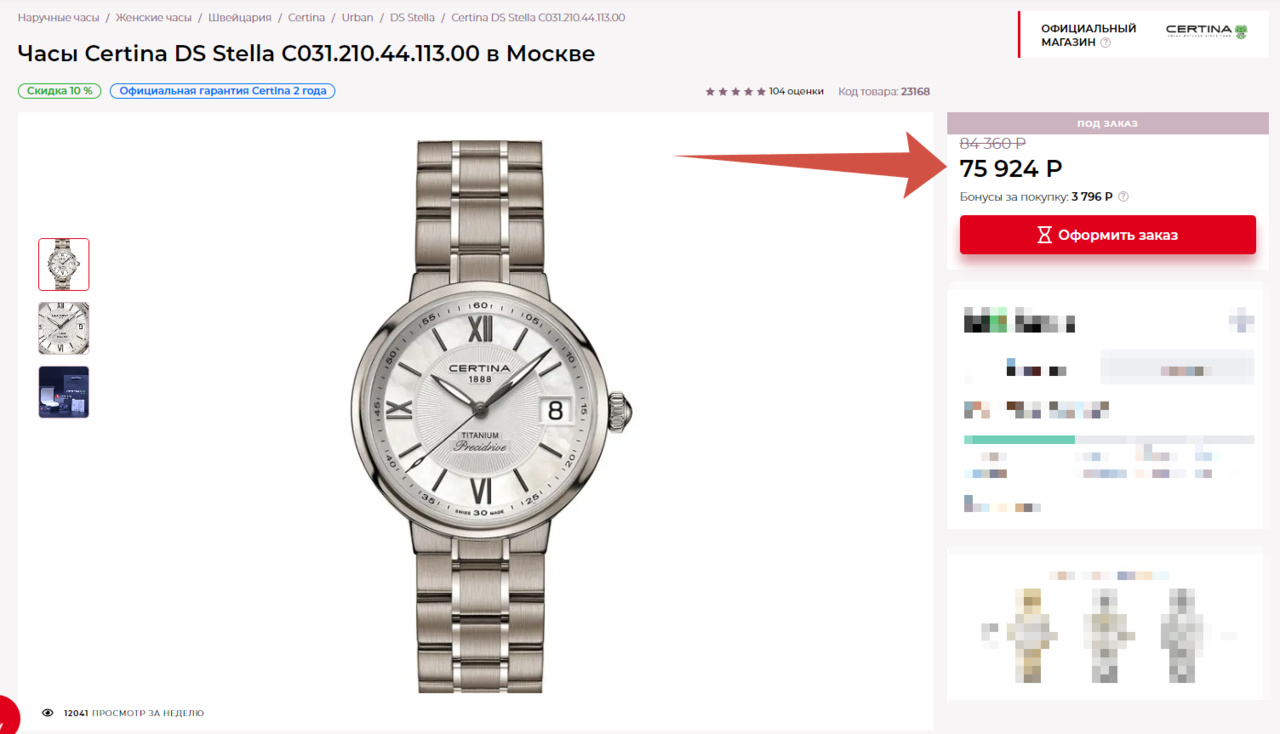1280x734 pixels.
Task: Open the 104 оценки reviews link
Action: tap(796, 92)
